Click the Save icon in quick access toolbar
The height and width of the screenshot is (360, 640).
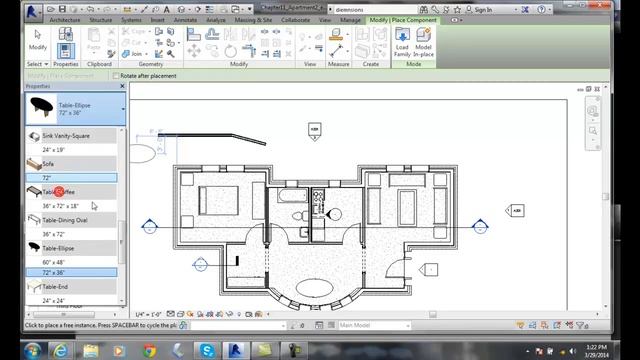click(62, 9)
